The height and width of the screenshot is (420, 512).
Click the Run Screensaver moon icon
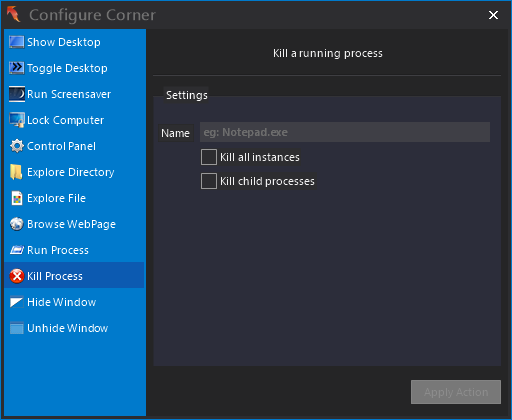[17, 94]
